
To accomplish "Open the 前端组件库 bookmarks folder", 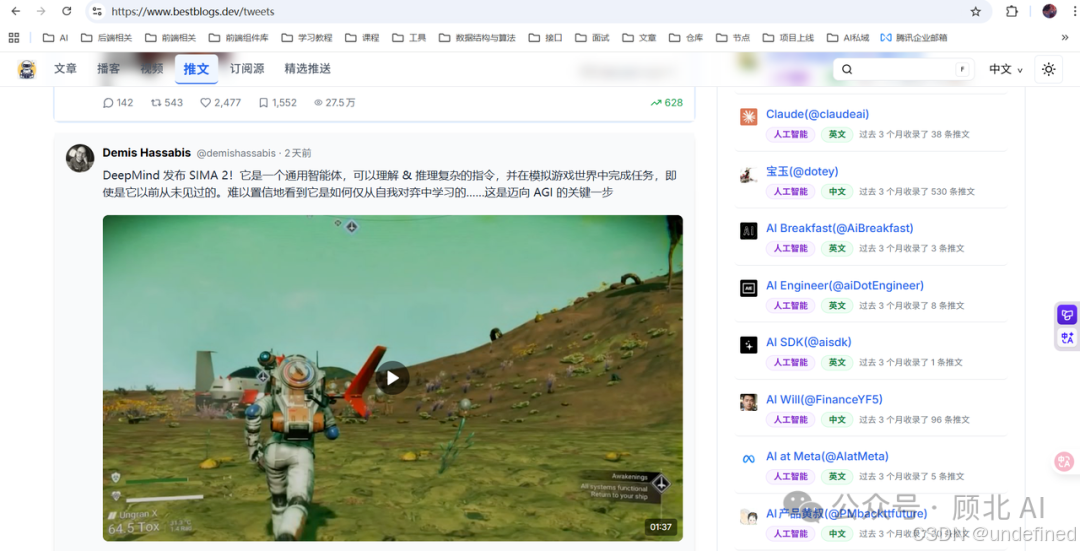I will click(238, 38).
